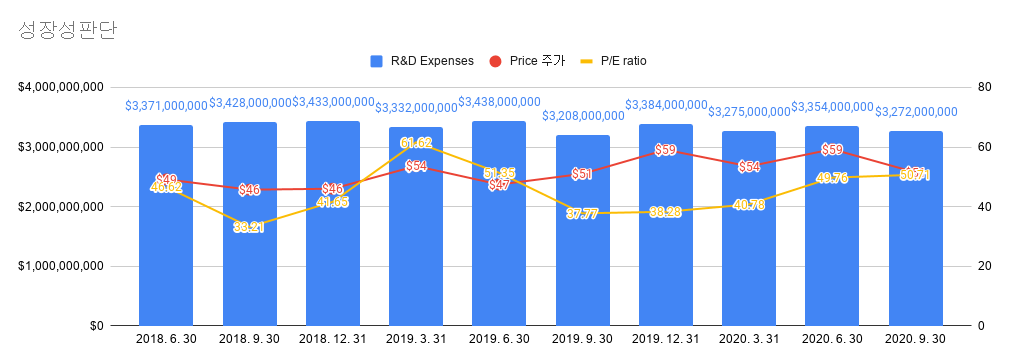Click the $3,428,000,000 data label

250,103
